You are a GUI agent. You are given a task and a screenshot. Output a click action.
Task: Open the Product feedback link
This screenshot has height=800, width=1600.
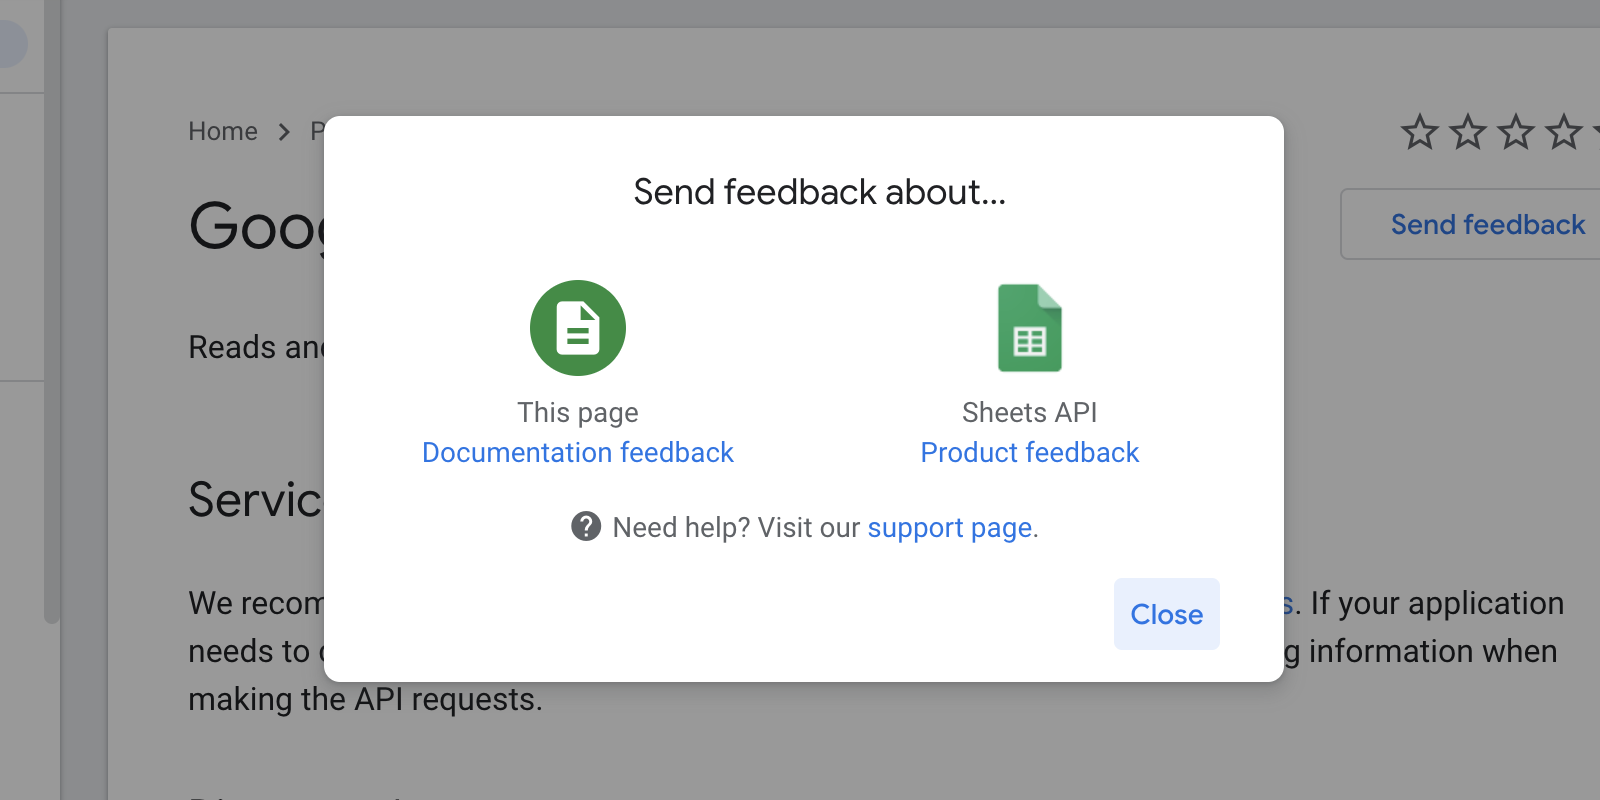tap(1030, 452)
